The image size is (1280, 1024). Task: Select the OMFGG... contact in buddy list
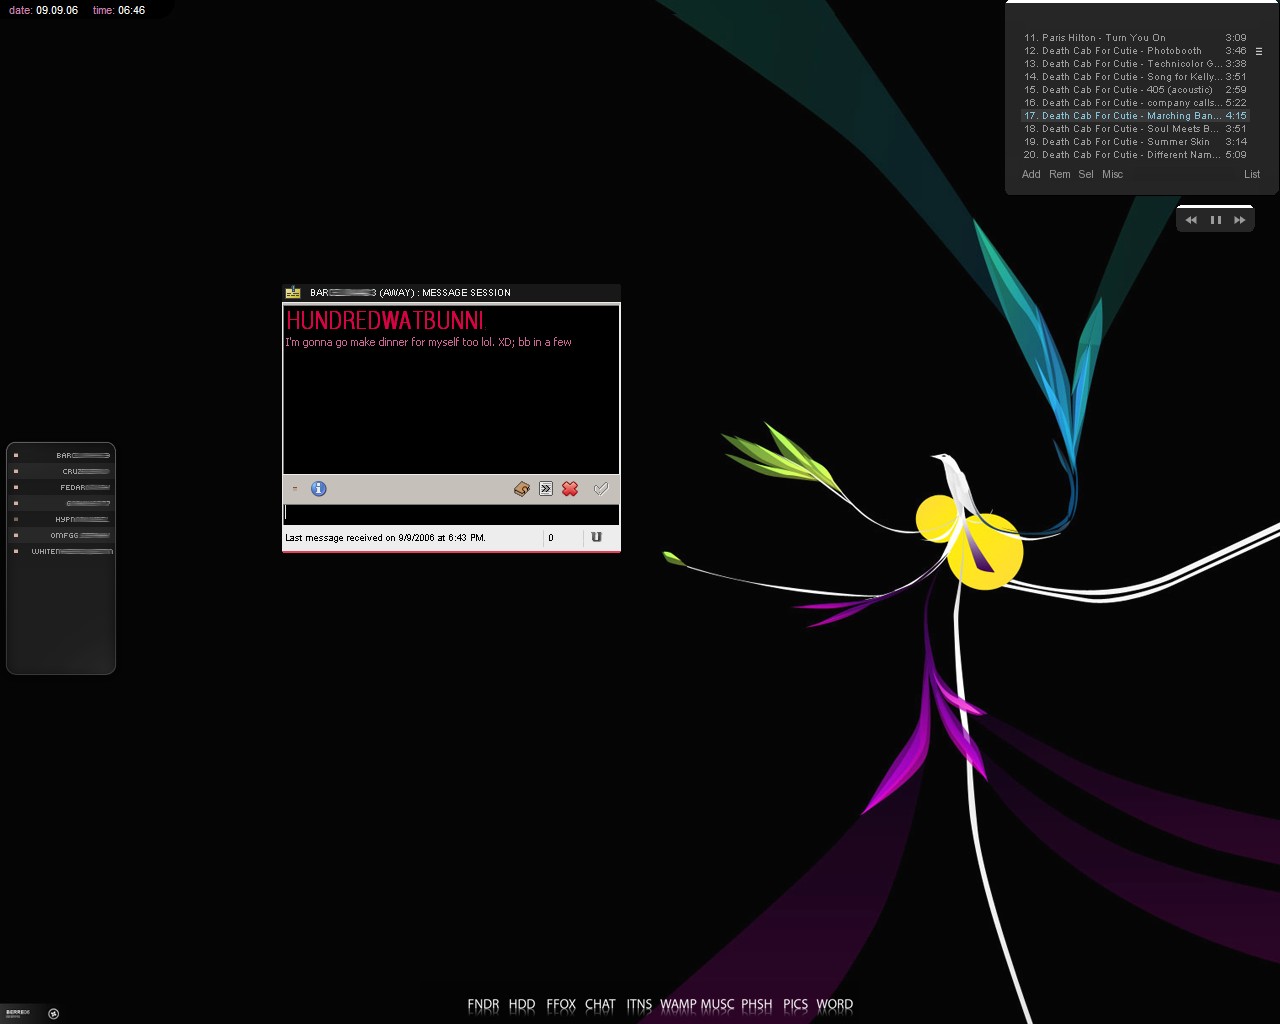click(x=61, y=535)
